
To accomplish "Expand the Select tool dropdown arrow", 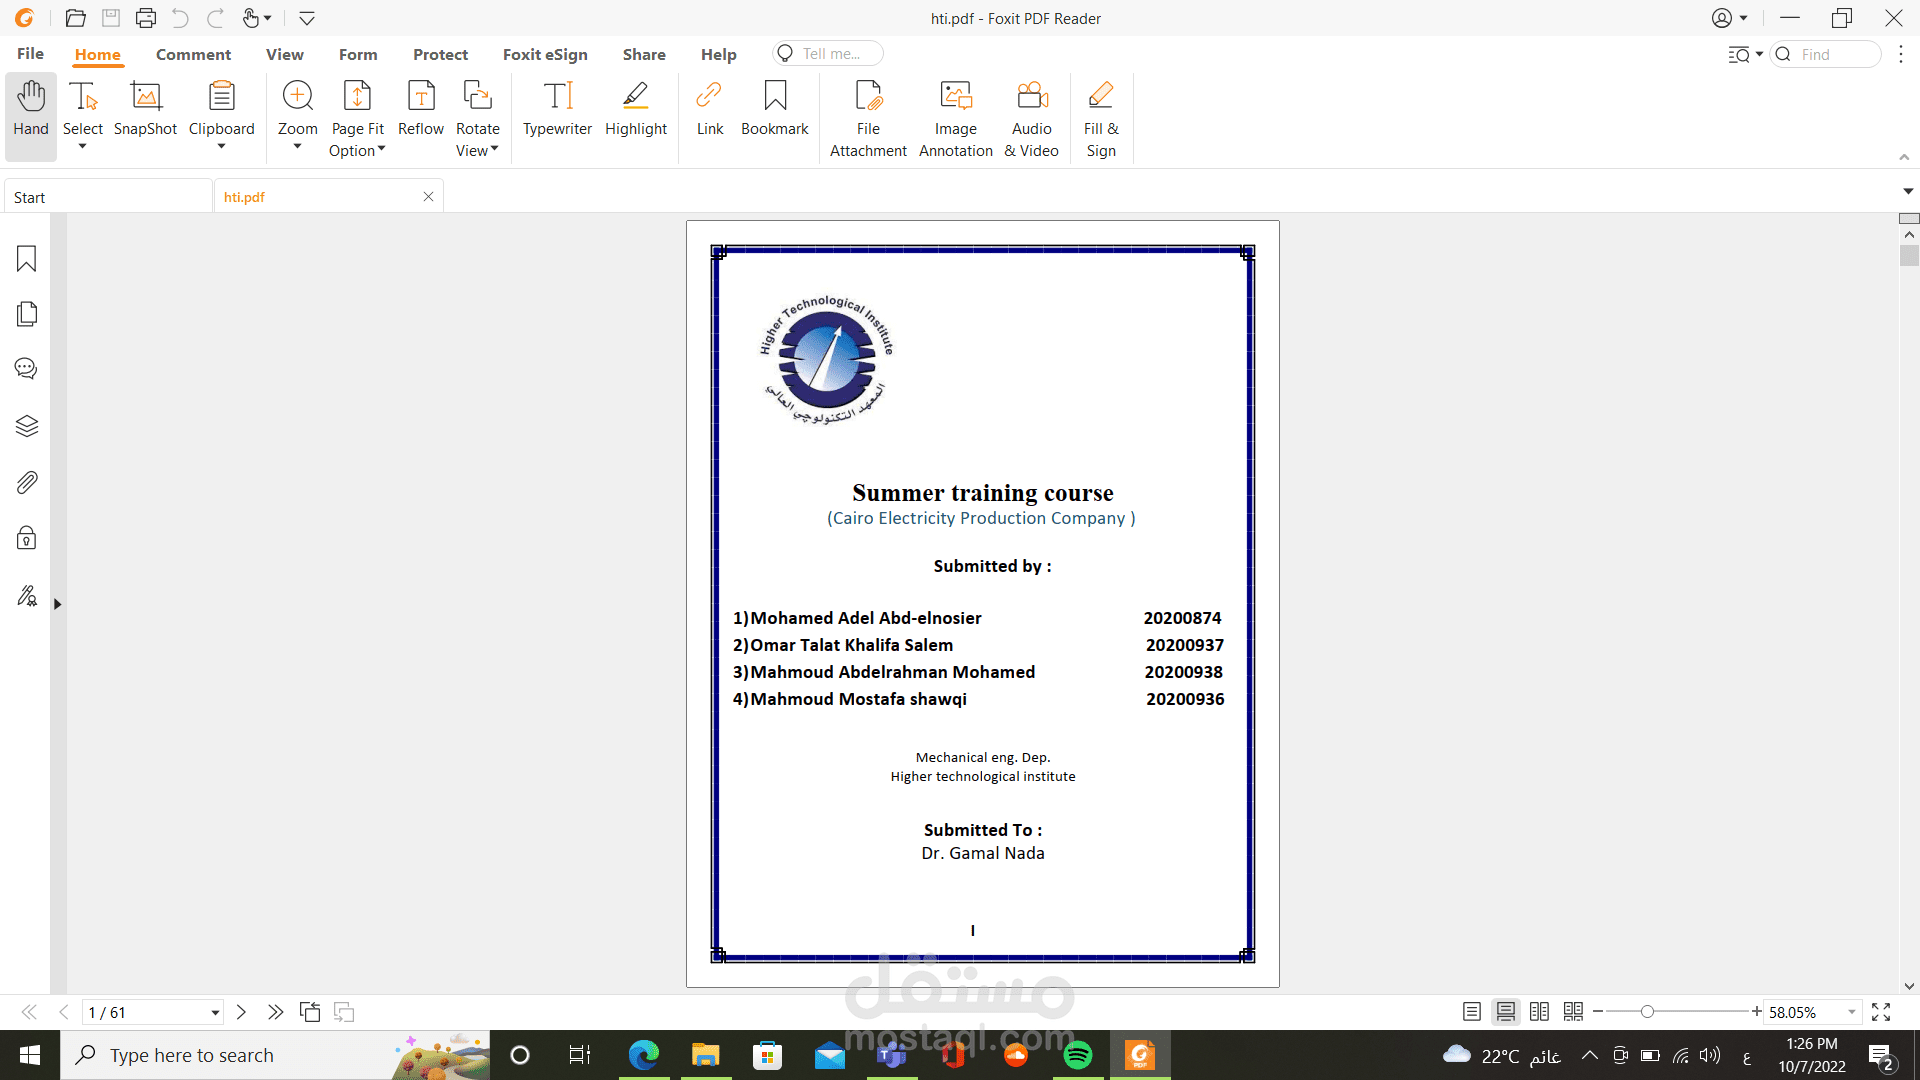I will (x=83, y=147).
